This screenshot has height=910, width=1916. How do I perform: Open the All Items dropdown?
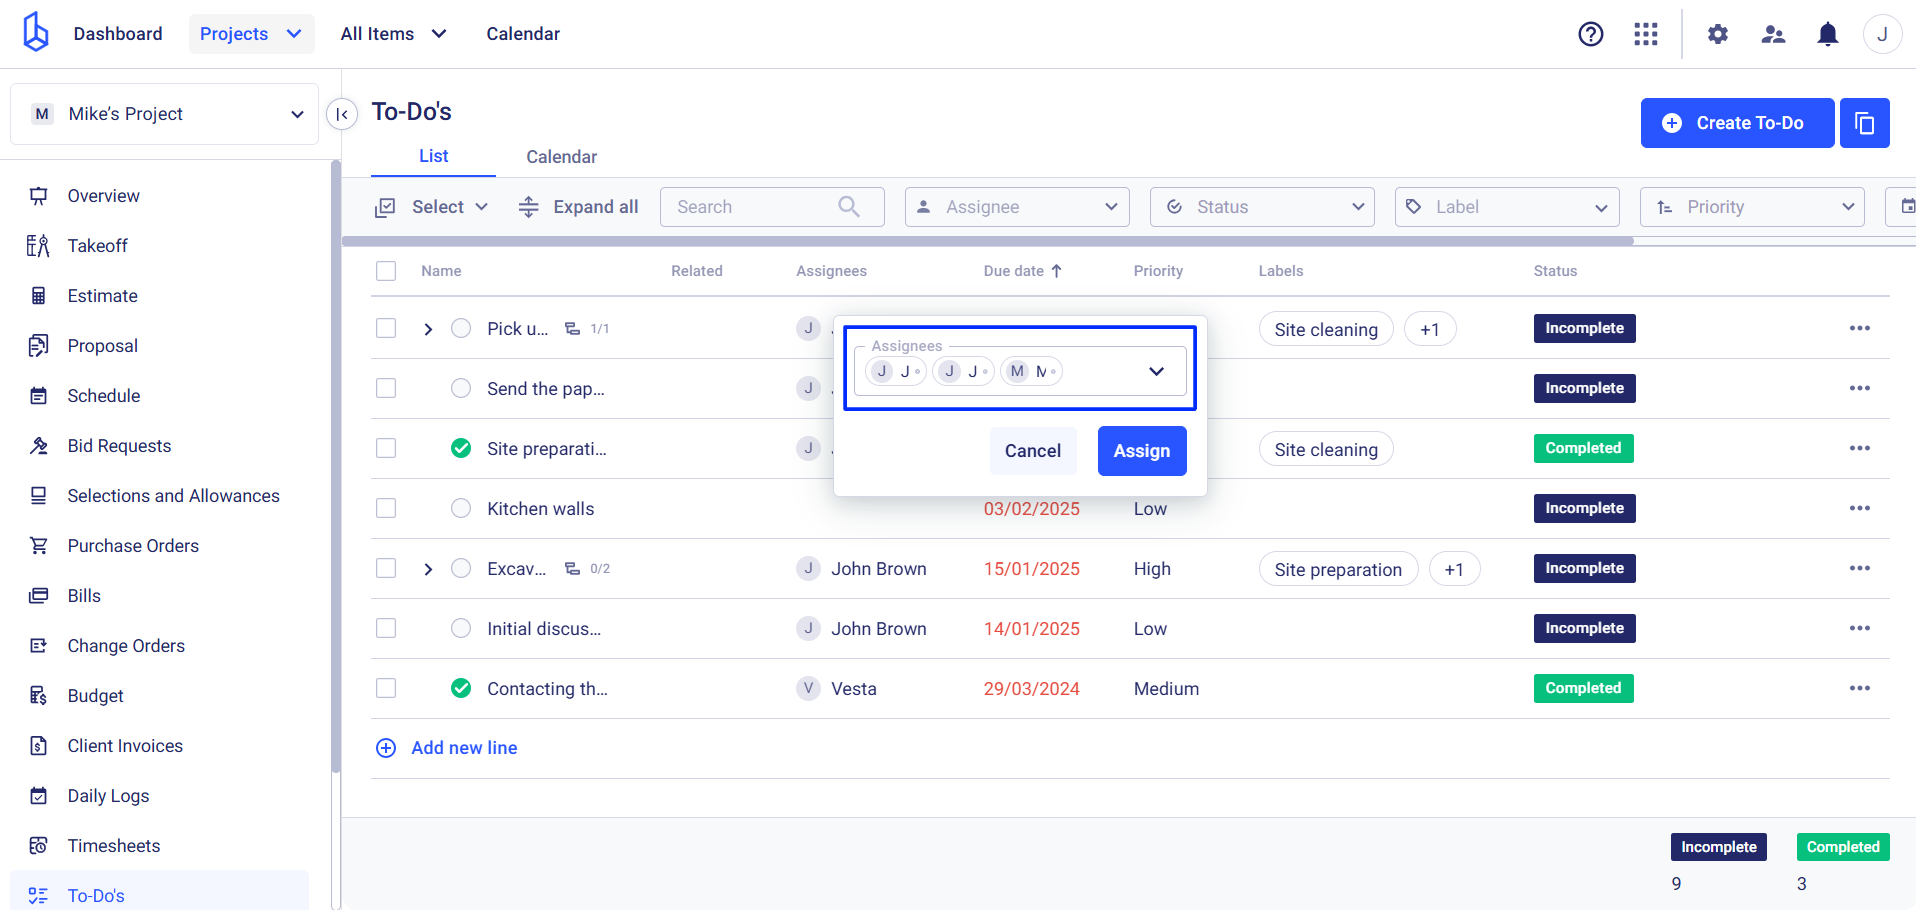[393, 34]
